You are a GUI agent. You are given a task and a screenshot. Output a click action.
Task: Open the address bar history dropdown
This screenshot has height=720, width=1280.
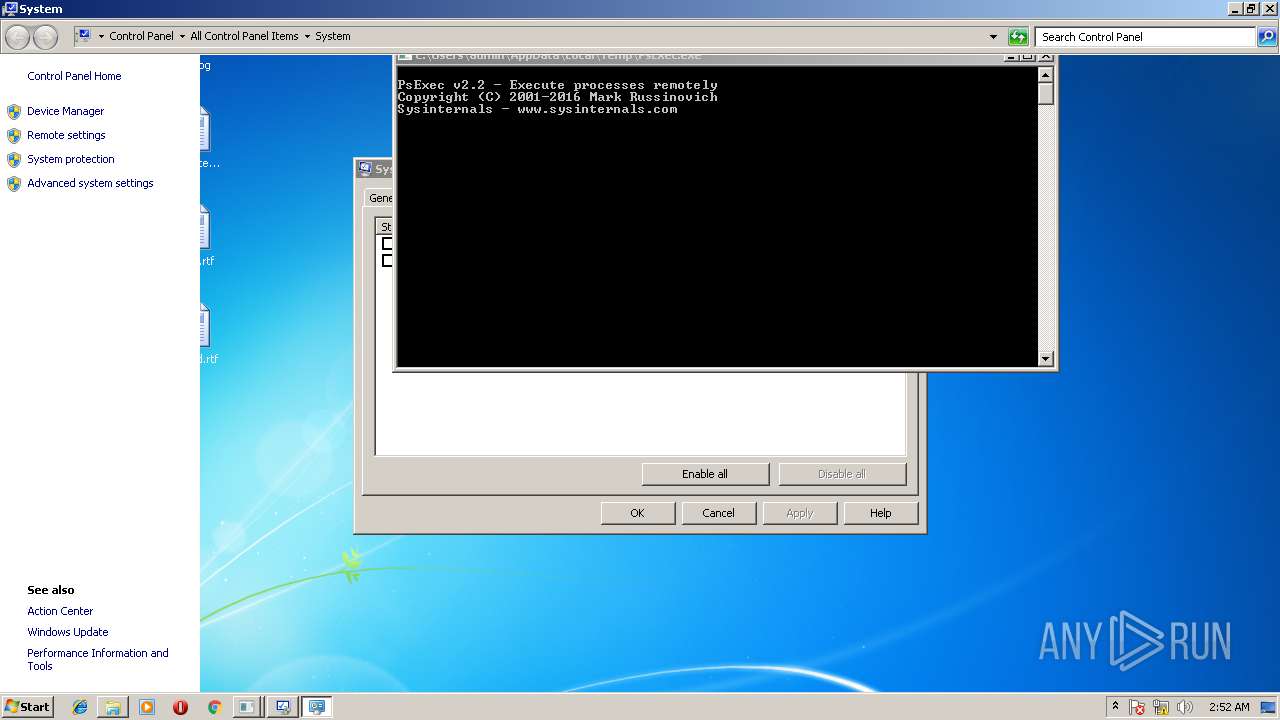[993, 37]
